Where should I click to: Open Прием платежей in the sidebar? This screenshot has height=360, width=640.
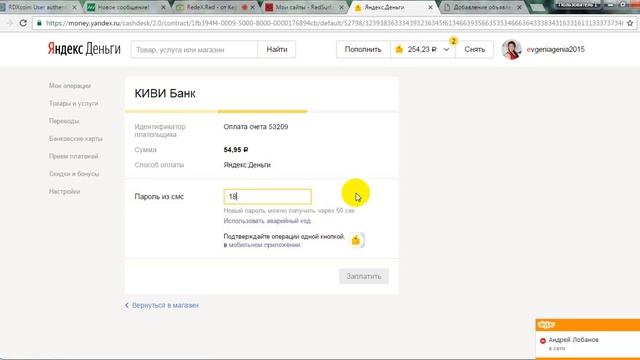coord(73,156)
